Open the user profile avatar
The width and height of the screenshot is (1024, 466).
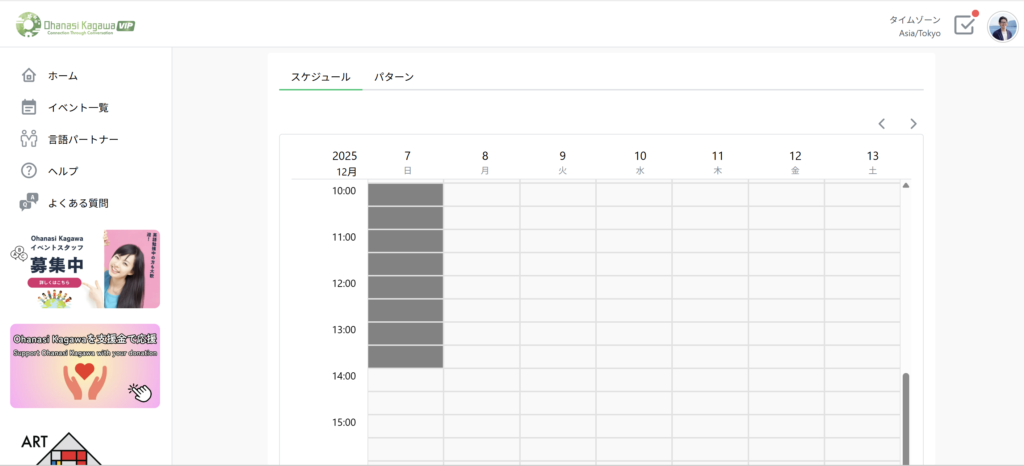pyautogui.click(x=1002, y=26)
